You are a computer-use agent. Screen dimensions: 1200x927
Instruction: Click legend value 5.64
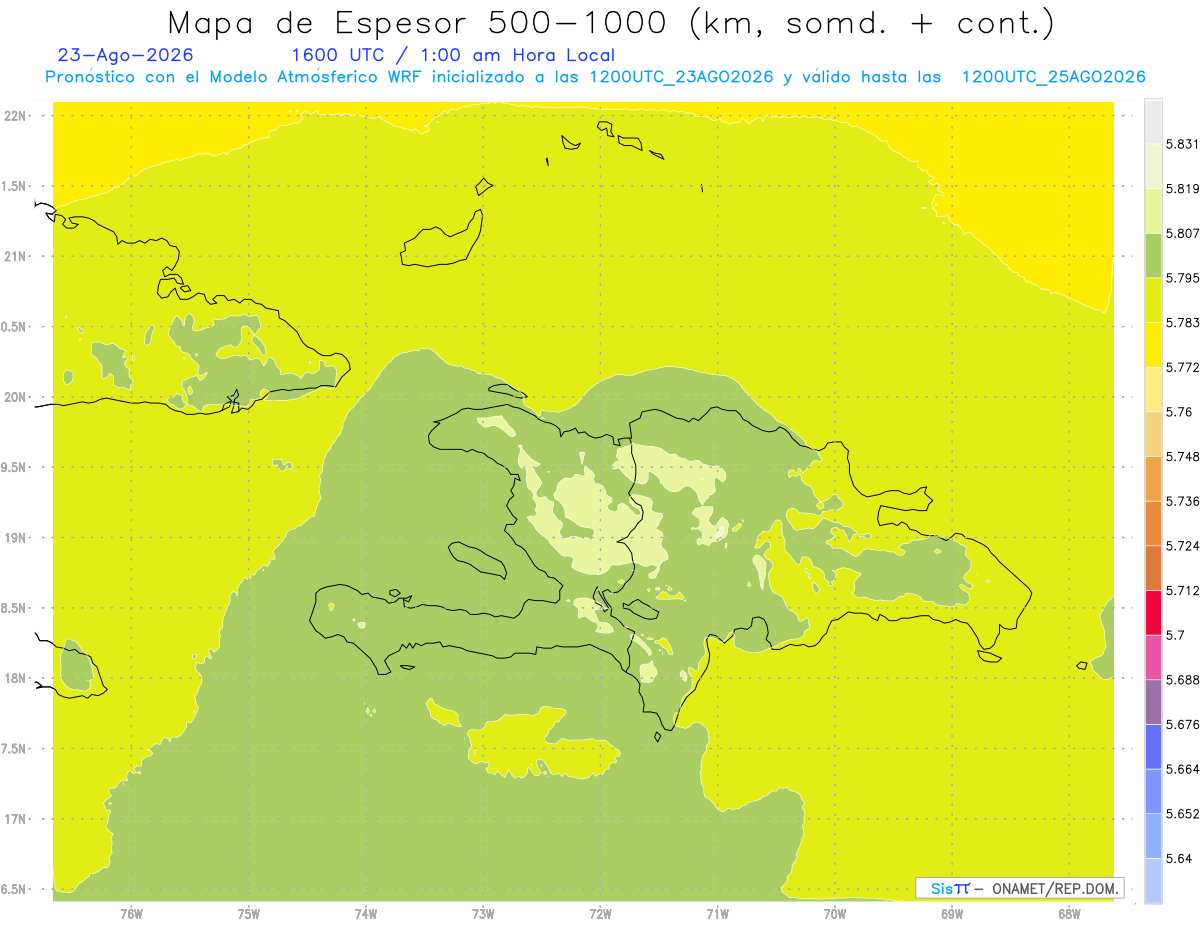1178,859
